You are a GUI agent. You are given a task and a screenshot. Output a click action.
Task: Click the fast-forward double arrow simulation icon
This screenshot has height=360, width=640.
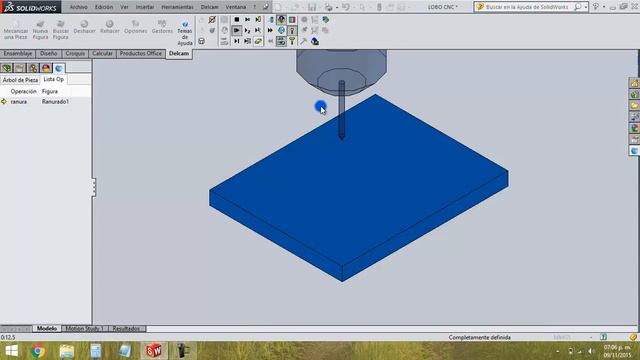pyautogui.click(x=270, y=30)
